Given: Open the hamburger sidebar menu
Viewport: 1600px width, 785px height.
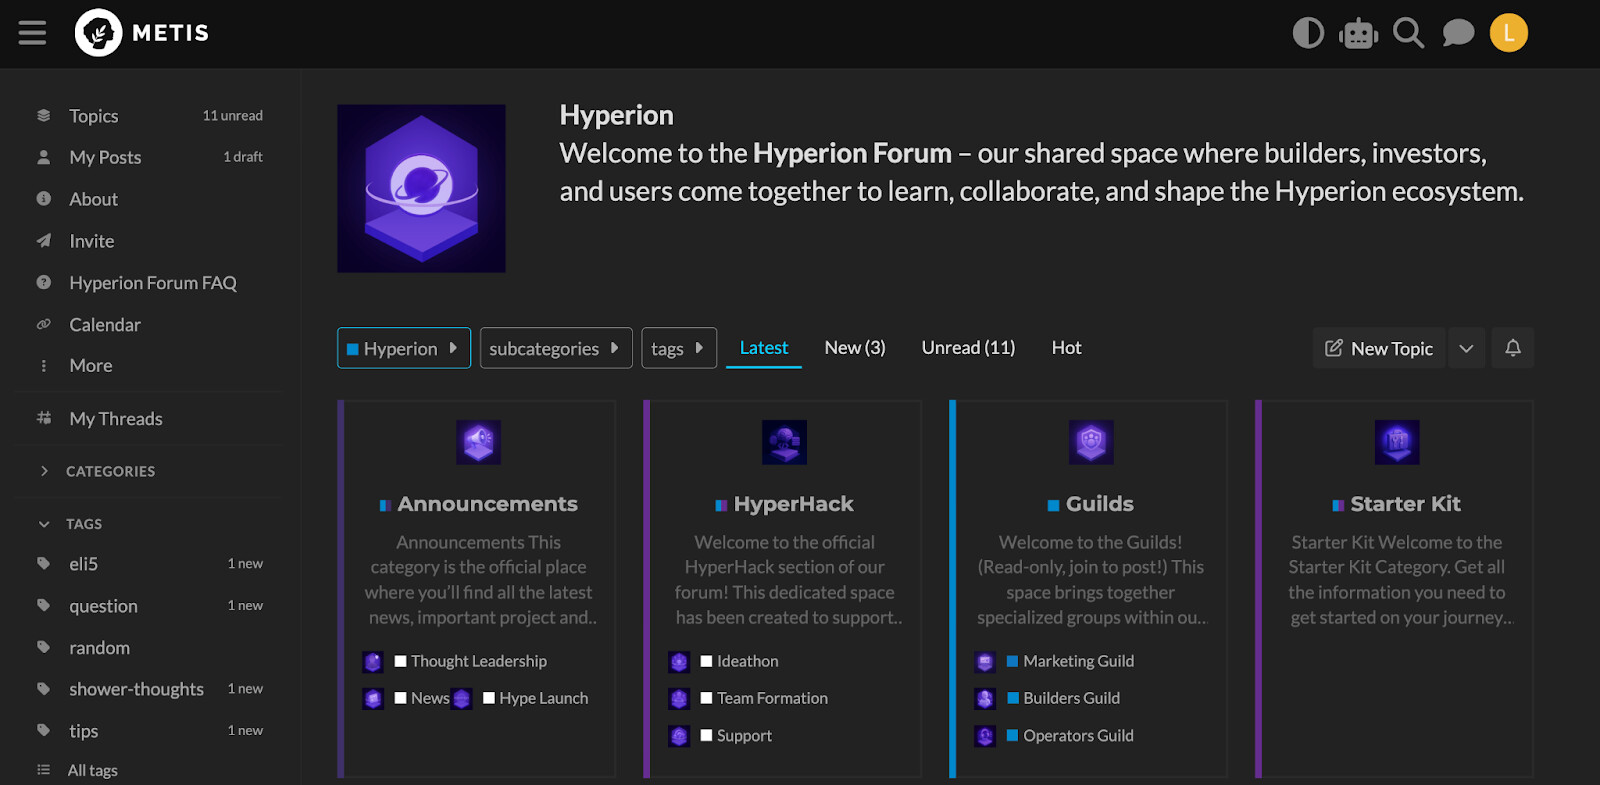Looking at the screenshot, I should click(x=32, y=33).
